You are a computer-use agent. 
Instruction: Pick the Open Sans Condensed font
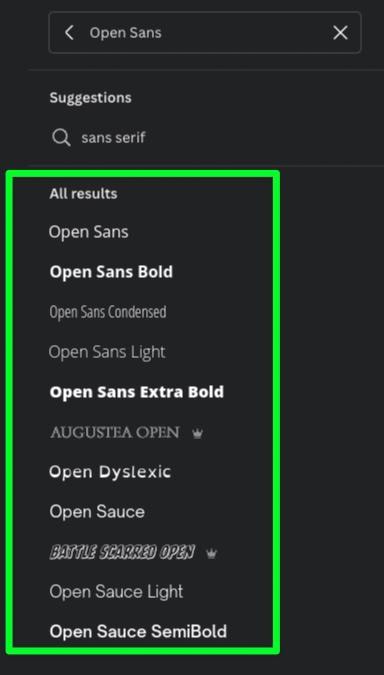(x=108, y=312)
